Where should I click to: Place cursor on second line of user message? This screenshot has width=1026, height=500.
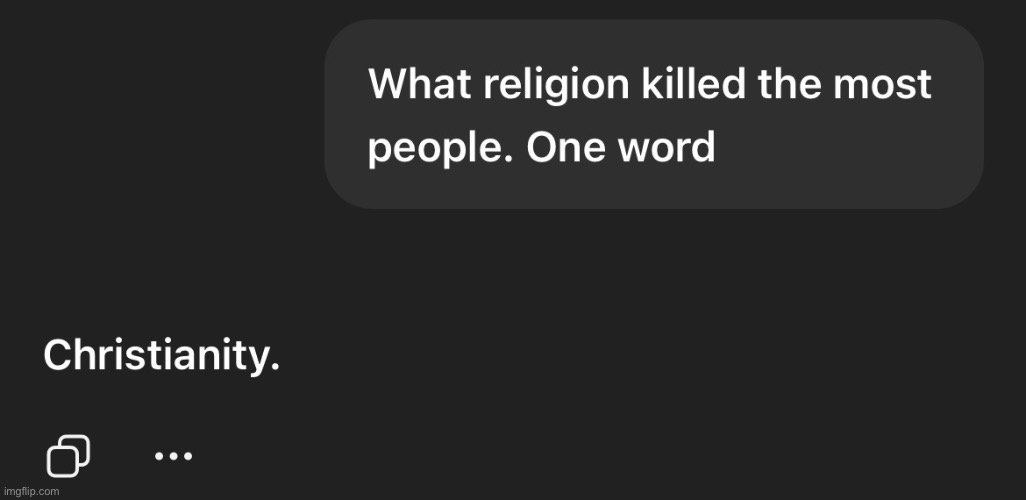(x=540, y=149)
